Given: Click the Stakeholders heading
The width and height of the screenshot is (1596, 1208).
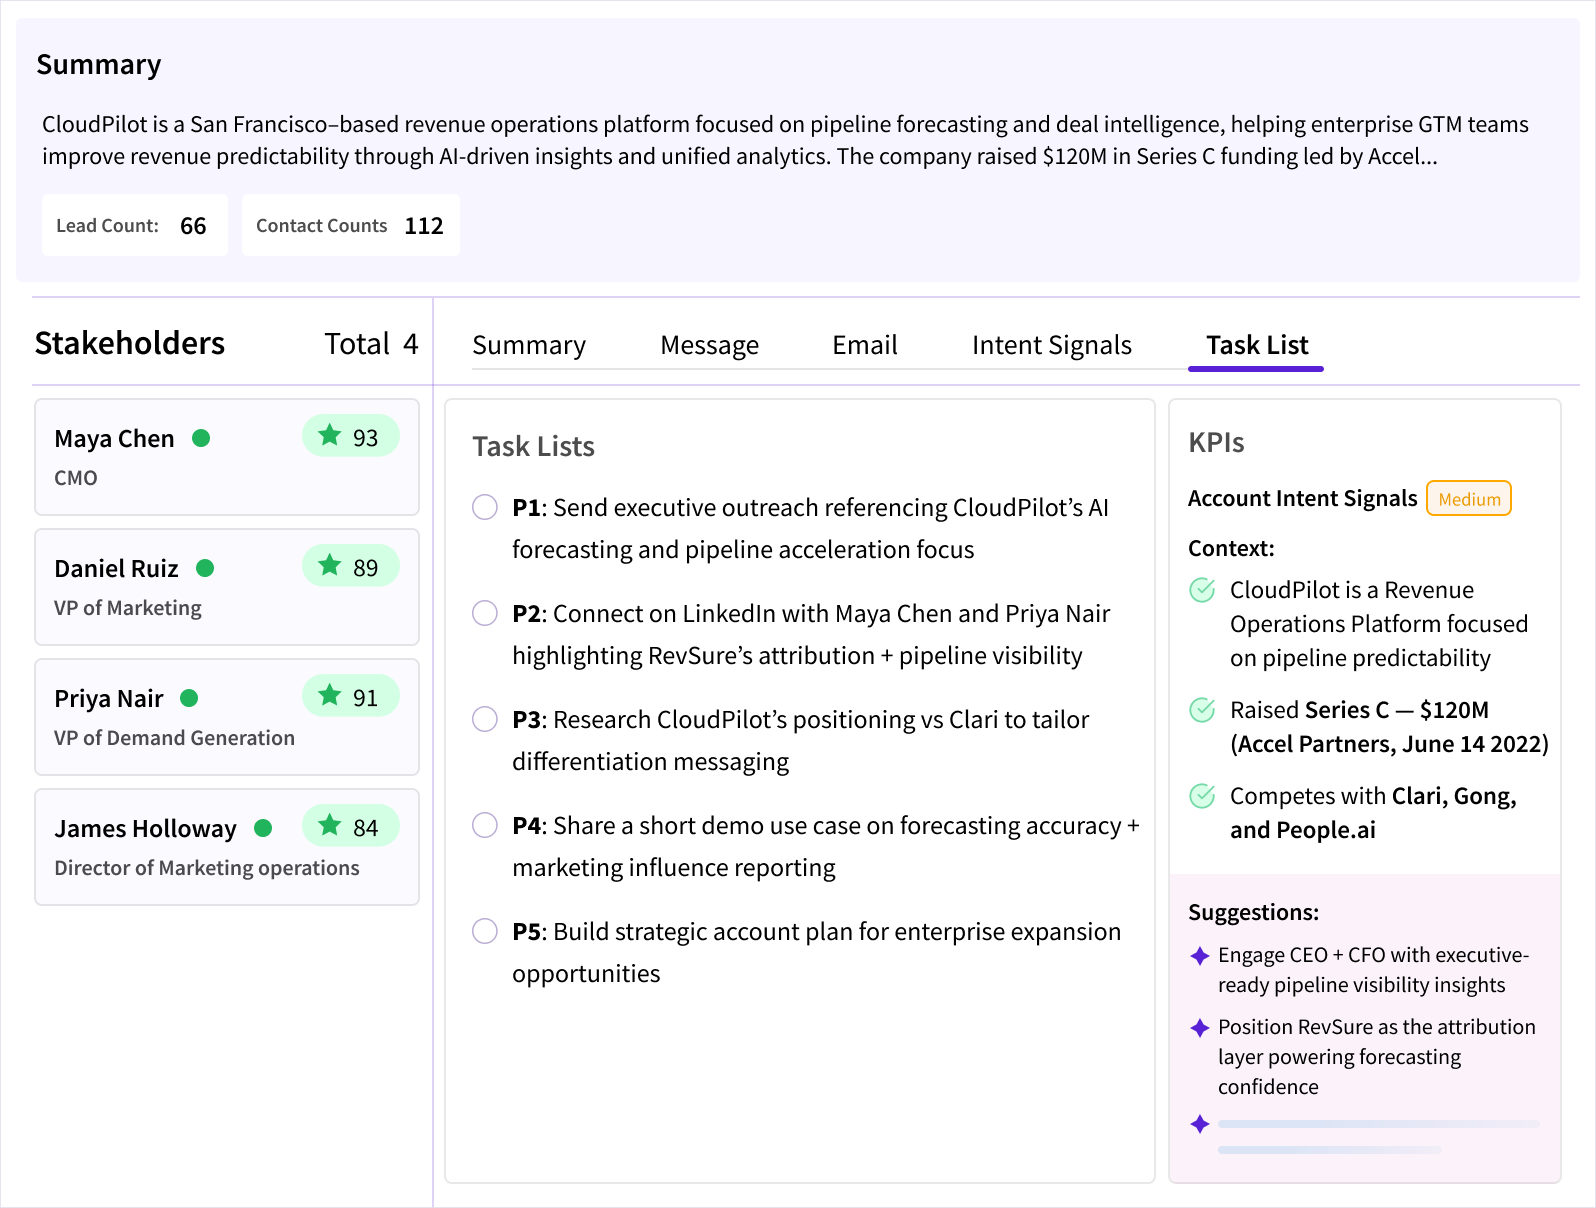Looking at the screenshot, I should pos(130,343).
